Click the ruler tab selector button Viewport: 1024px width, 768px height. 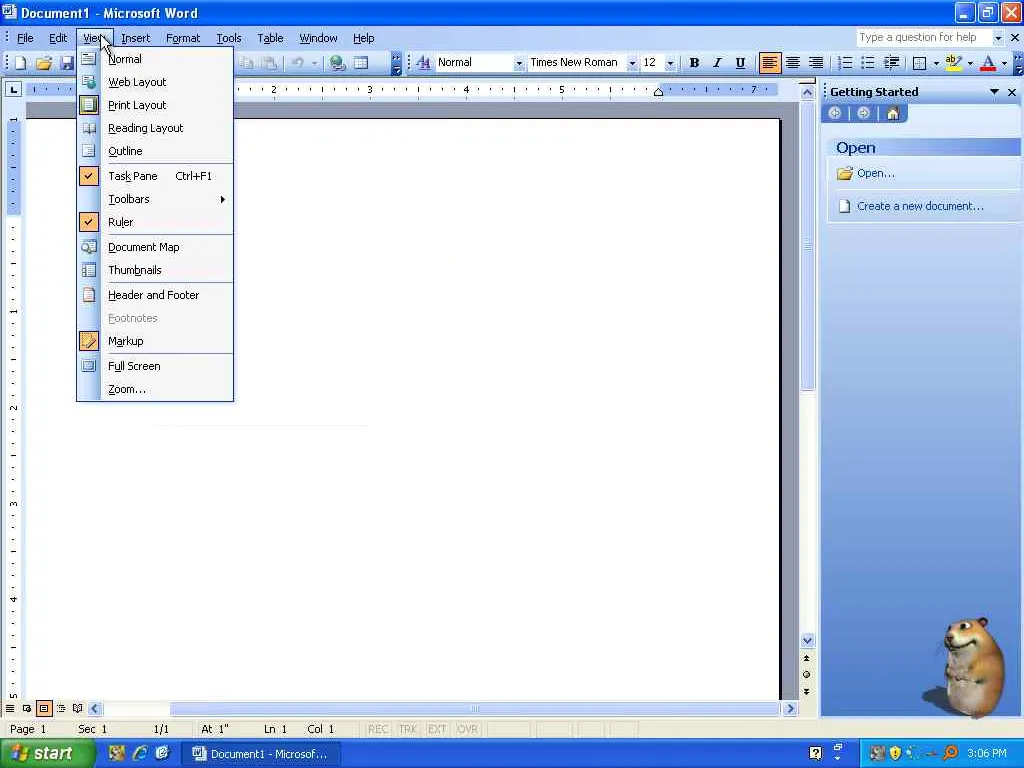(x=13, y=89)
